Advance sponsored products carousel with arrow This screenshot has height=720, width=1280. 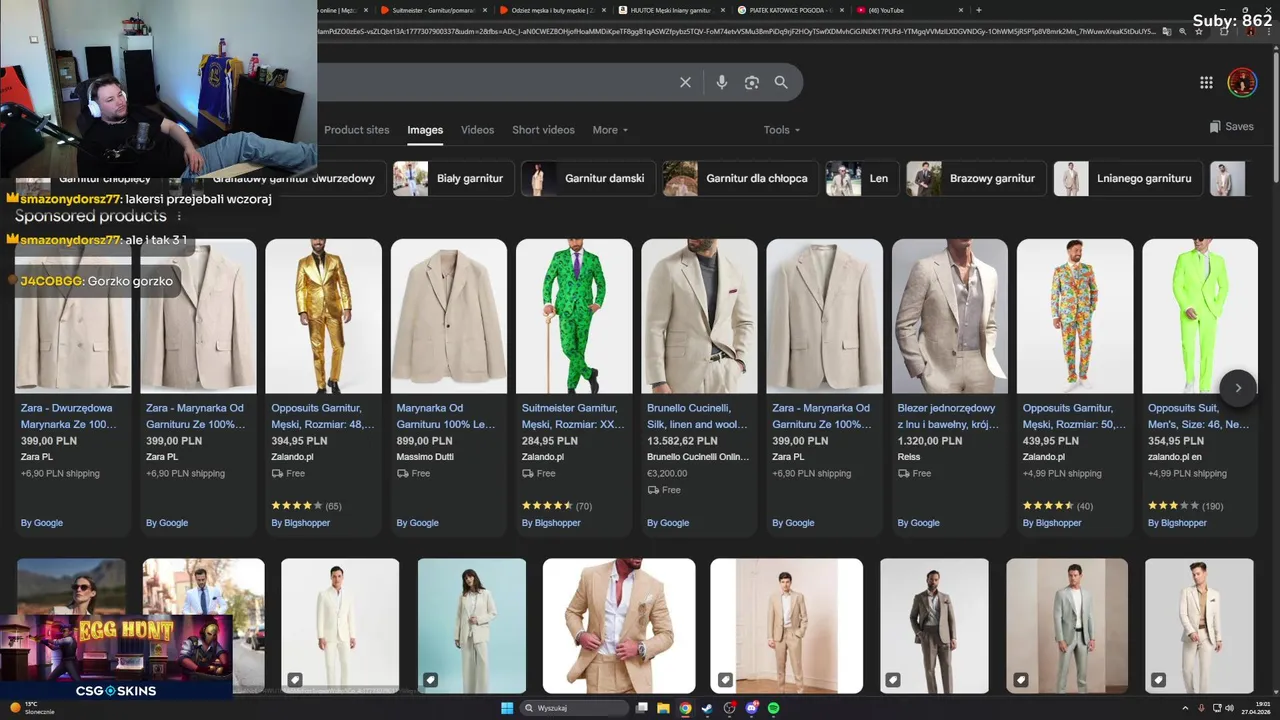(x=1238, y=388)
